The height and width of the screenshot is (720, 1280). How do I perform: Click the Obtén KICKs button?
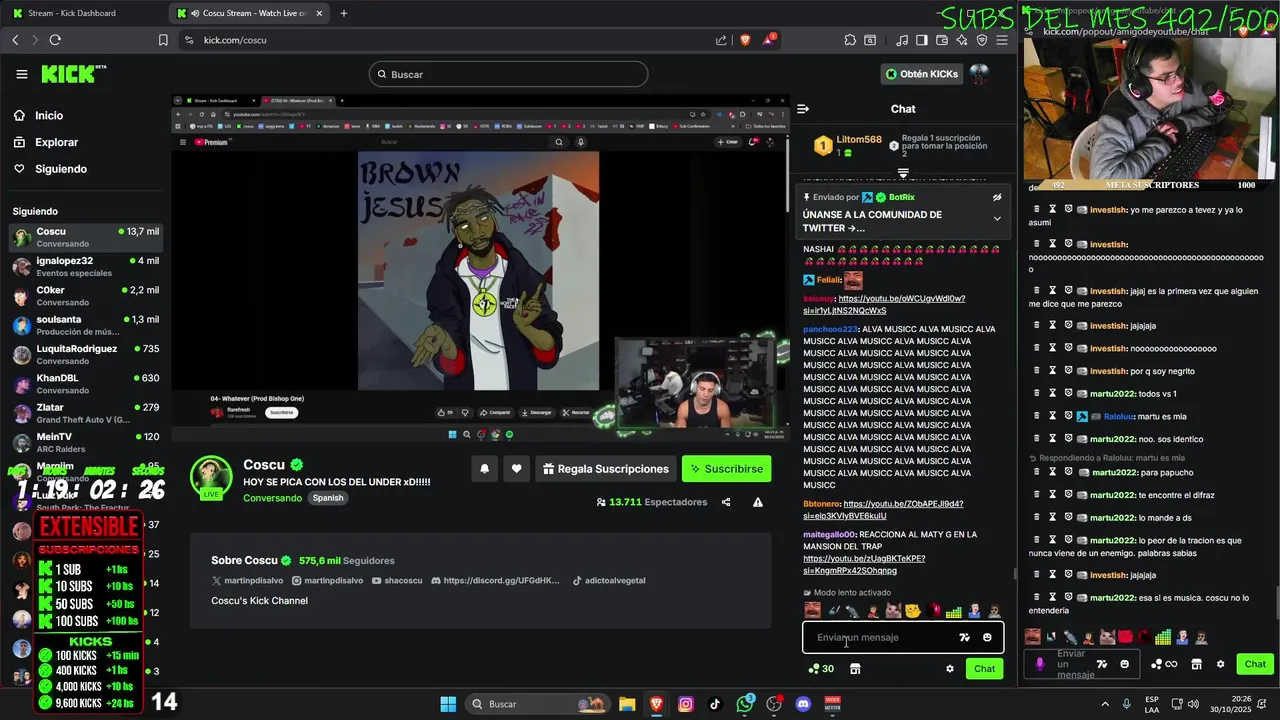click(922, 74)
